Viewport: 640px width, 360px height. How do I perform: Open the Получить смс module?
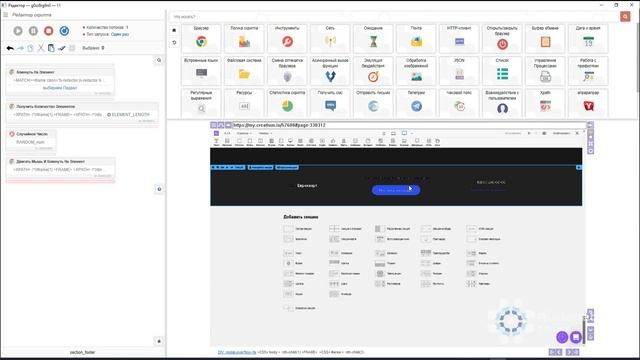click(x=330, y=103)
